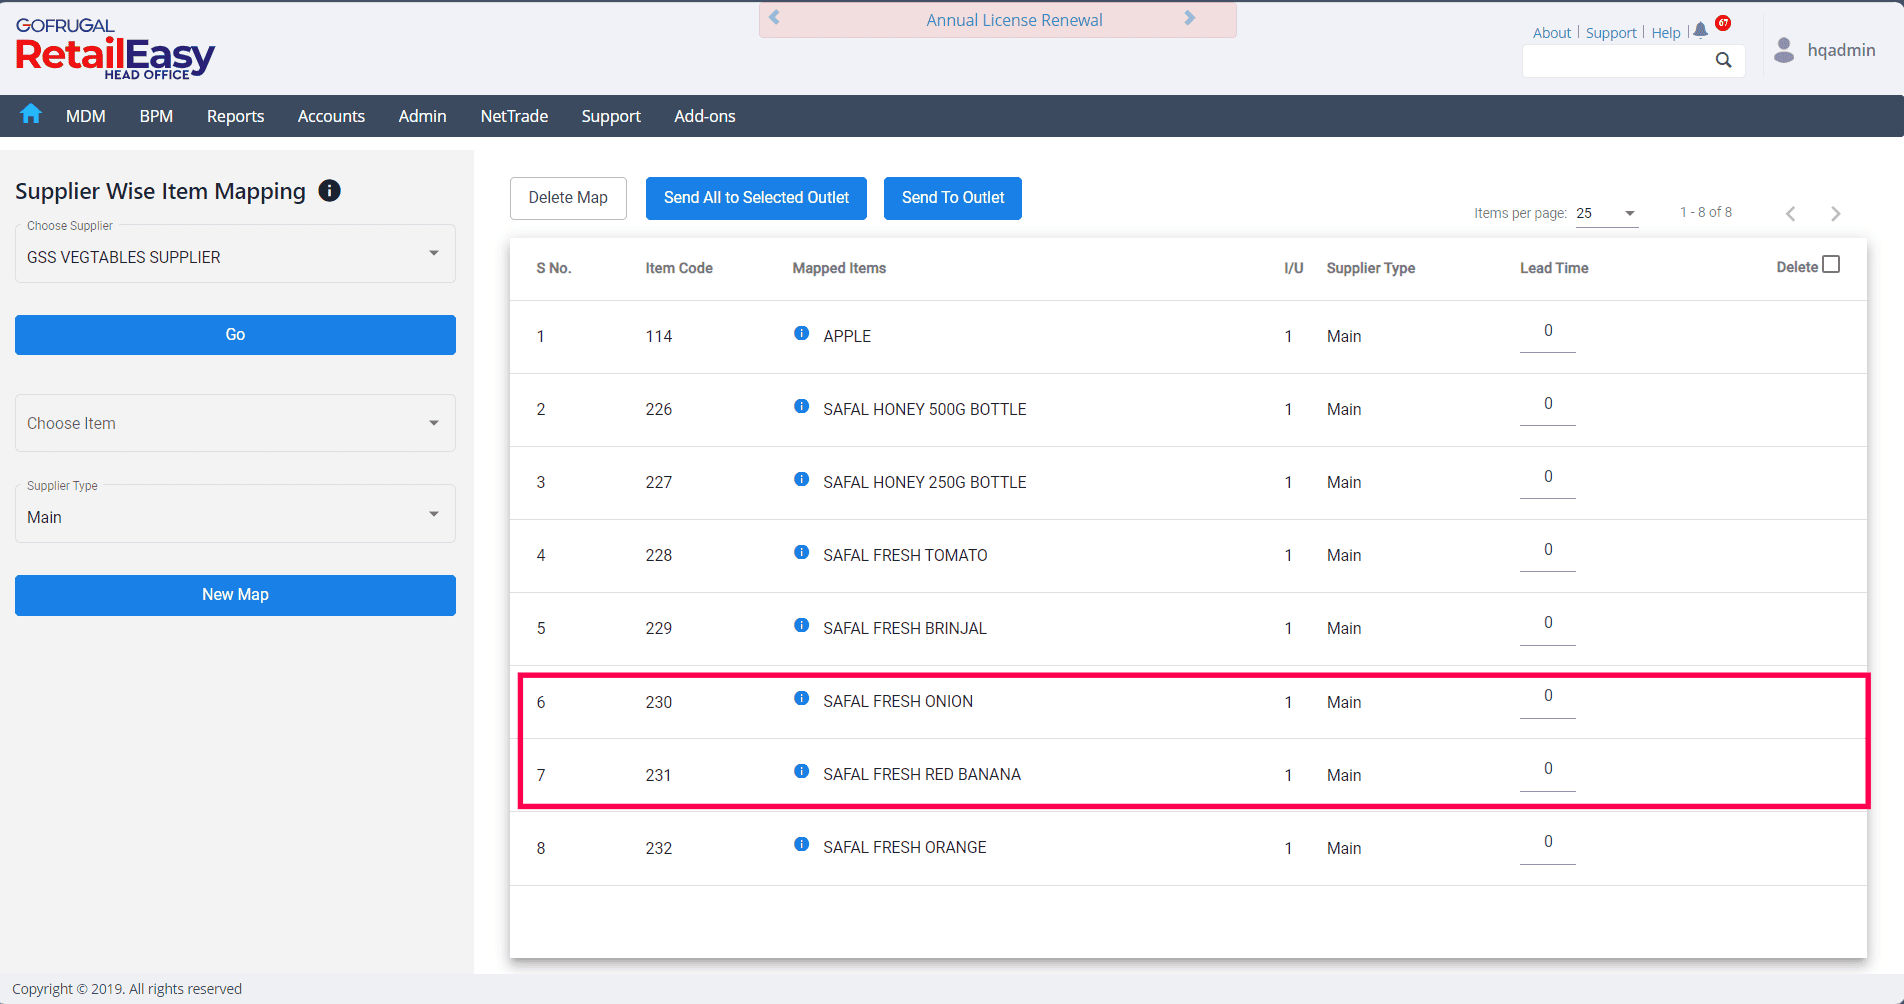Click the info icon next to APPLE
The width and height of the screenshot is (1904, 1004).
[801, 333]
